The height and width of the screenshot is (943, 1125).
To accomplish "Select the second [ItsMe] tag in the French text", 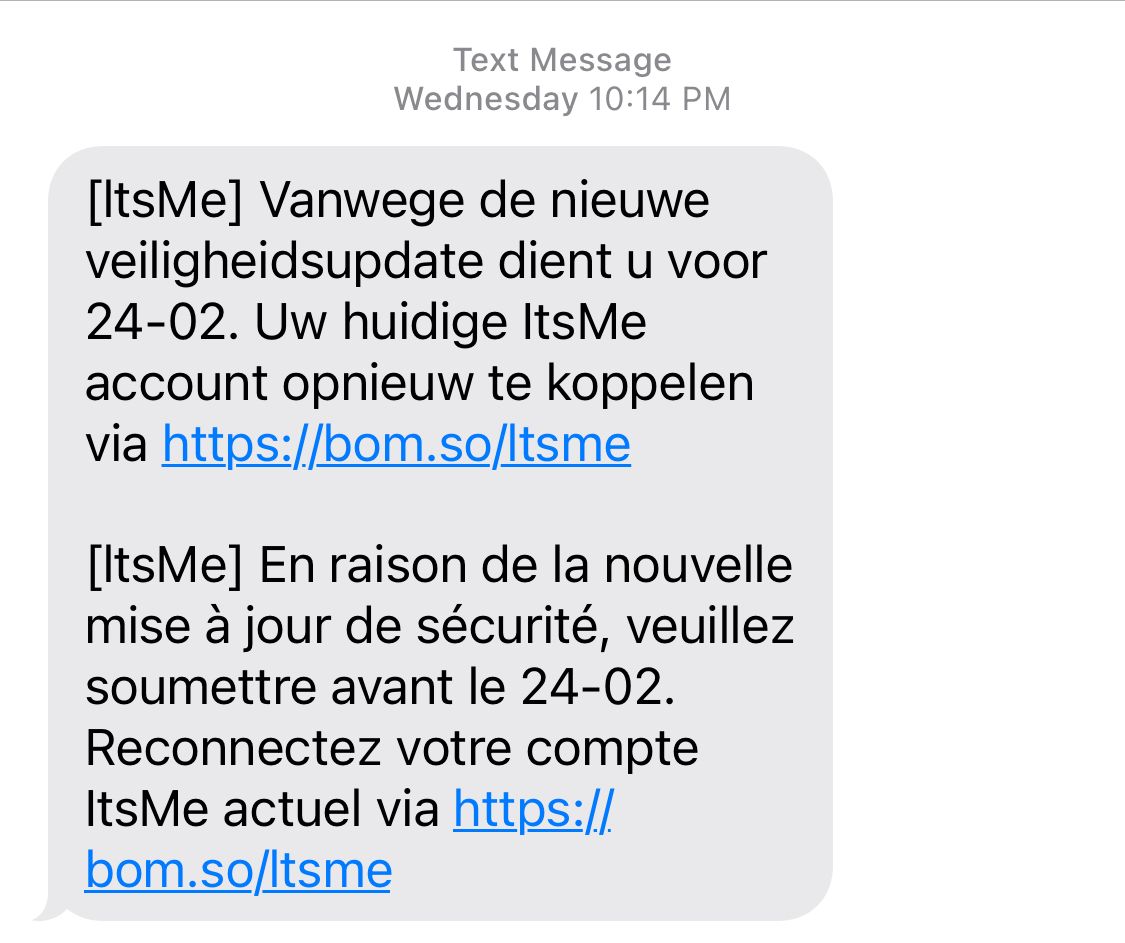I will tap(165, 566).
